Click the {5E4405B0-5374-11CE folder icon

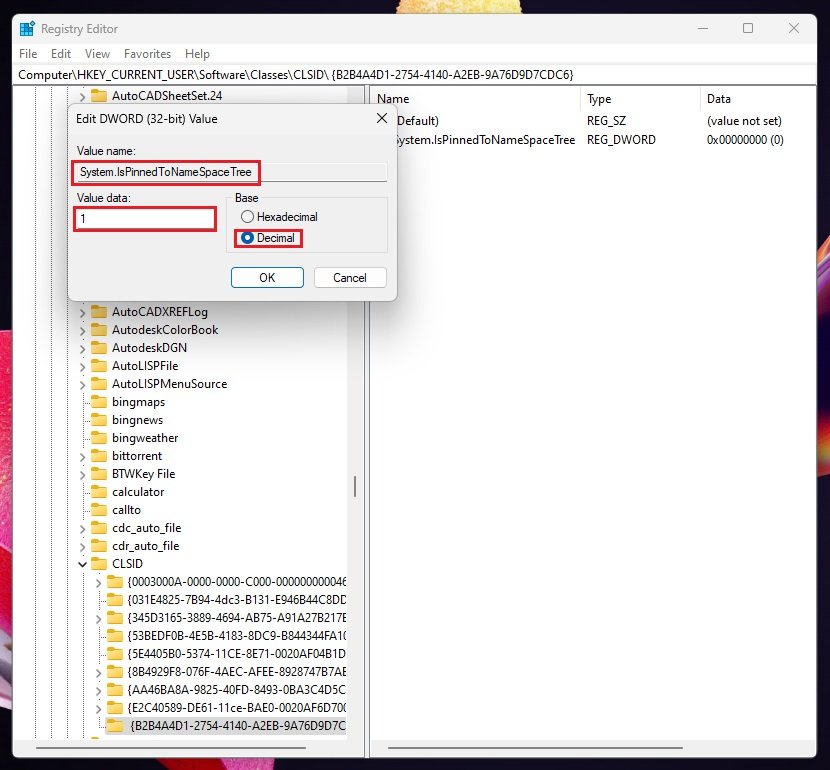click(115, 653)
